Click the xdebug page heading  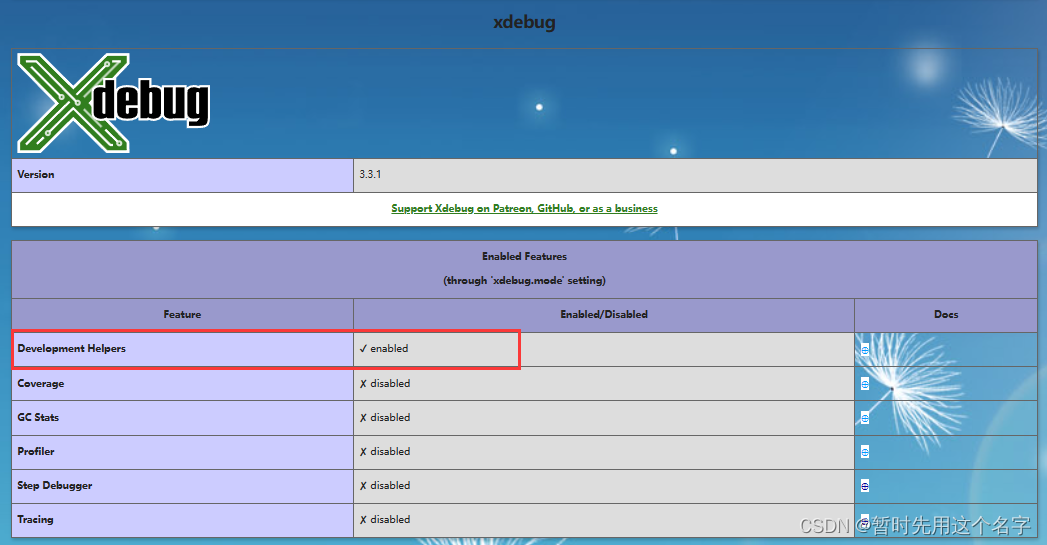point(524,22)
